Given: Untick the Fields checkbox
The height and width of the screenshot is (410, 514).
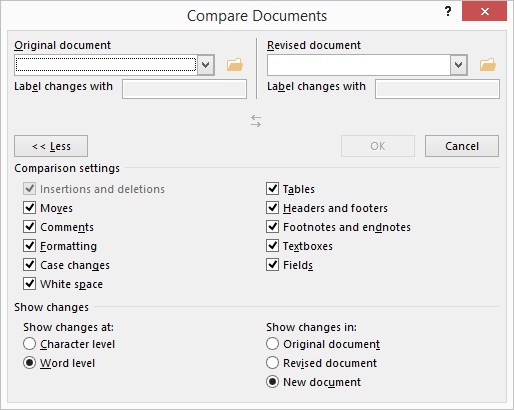Looking at the screenshot, I should [273, 265].
